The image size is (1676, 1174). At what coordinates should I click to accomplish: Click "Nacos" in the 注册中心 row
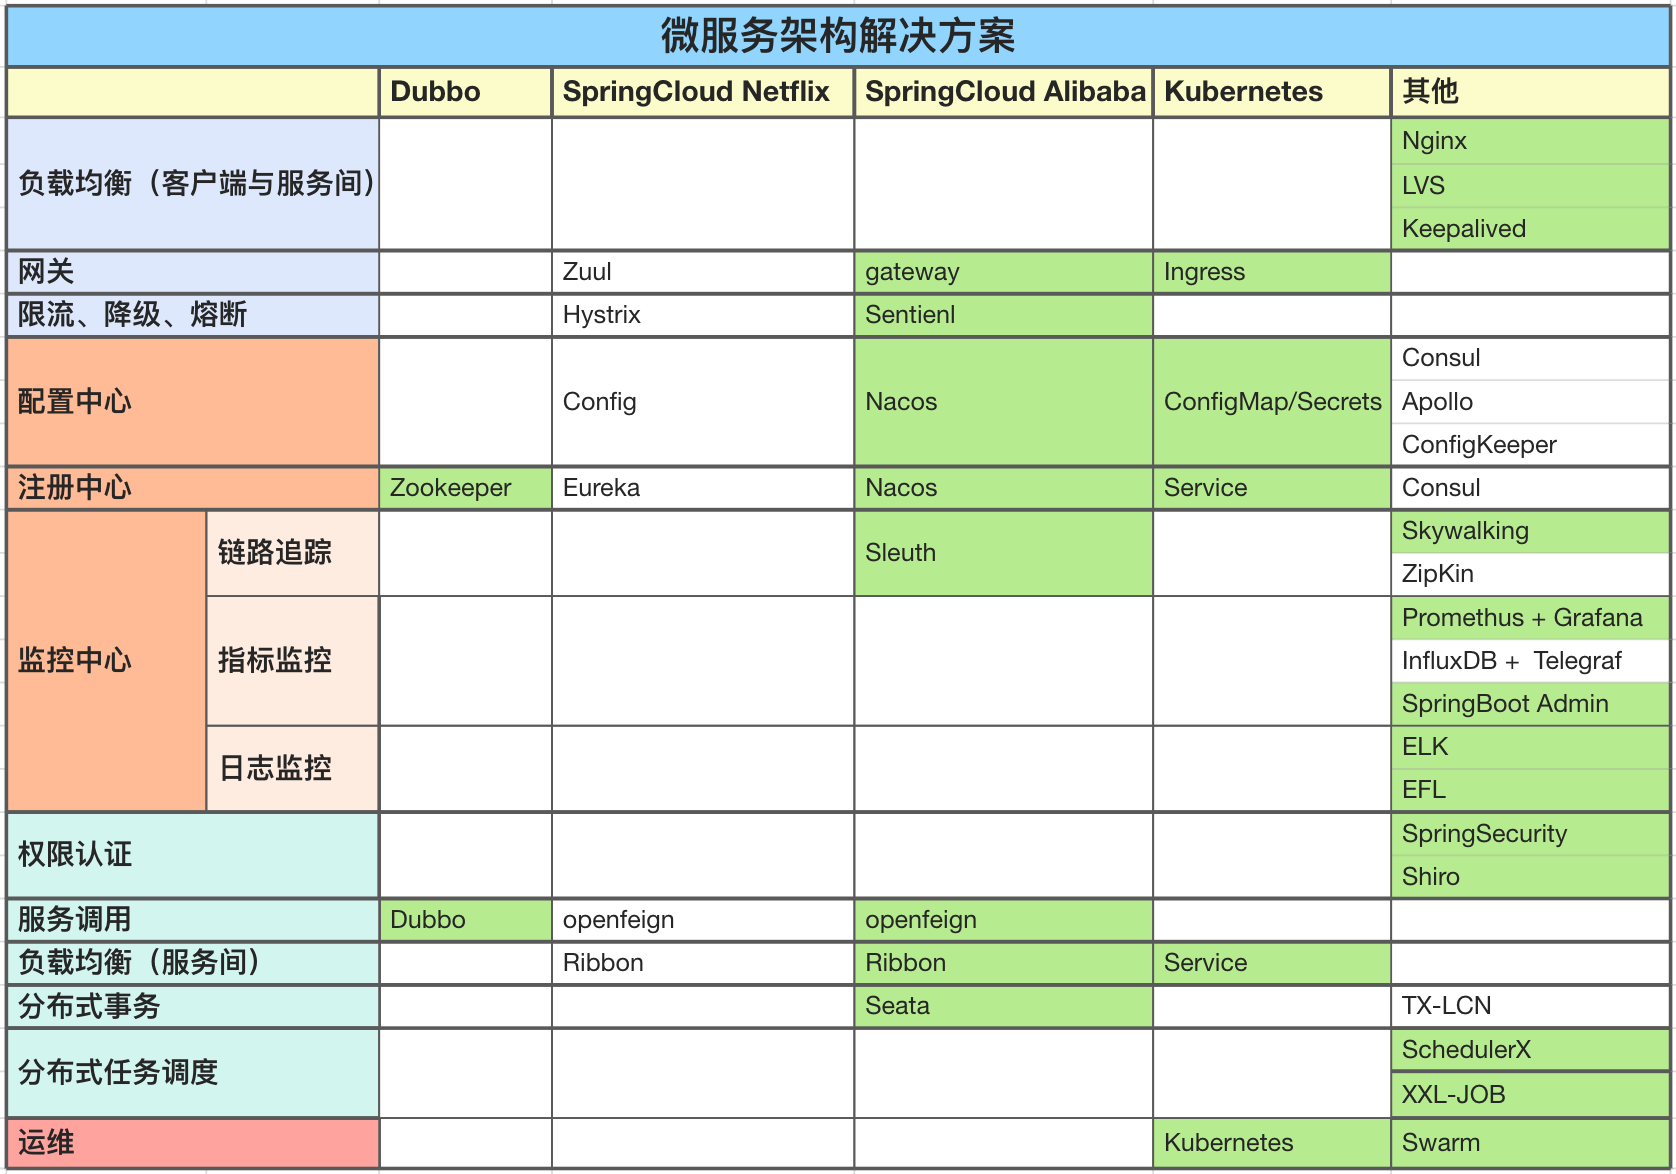[1004, 488]
